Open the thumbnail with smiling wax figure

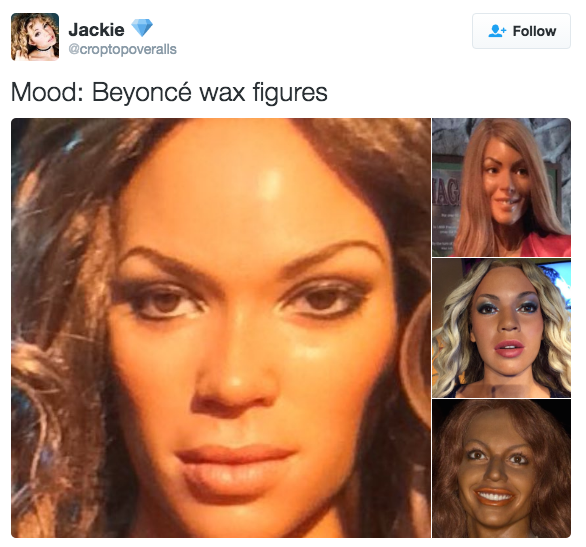[x=502, y=469]
